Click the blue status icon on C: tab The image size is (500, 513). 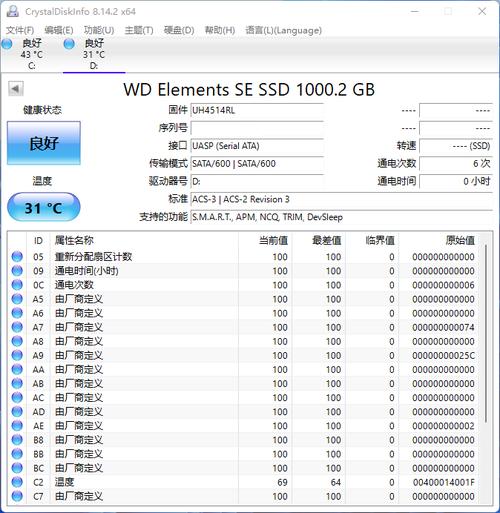pos(7,44)
